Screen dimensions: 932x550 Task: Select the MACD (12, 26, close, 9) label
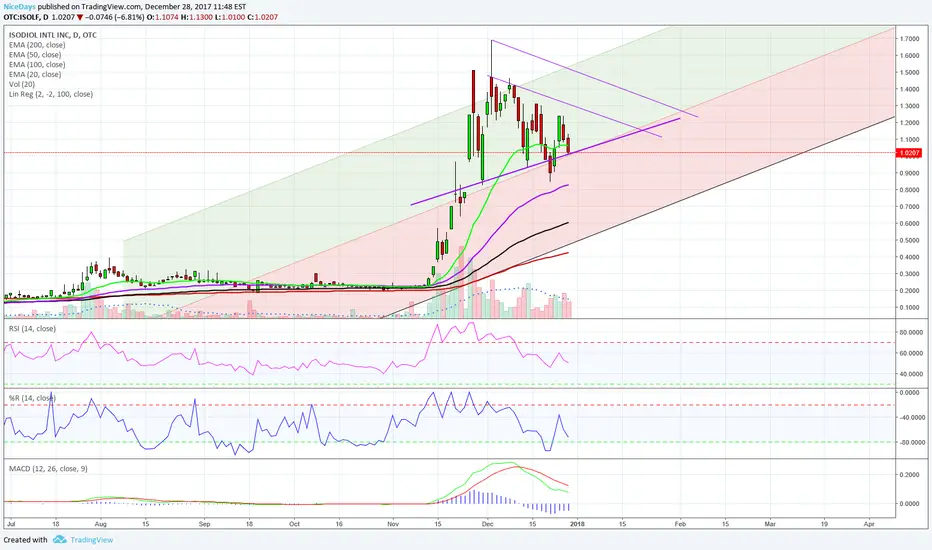point(48,469)
